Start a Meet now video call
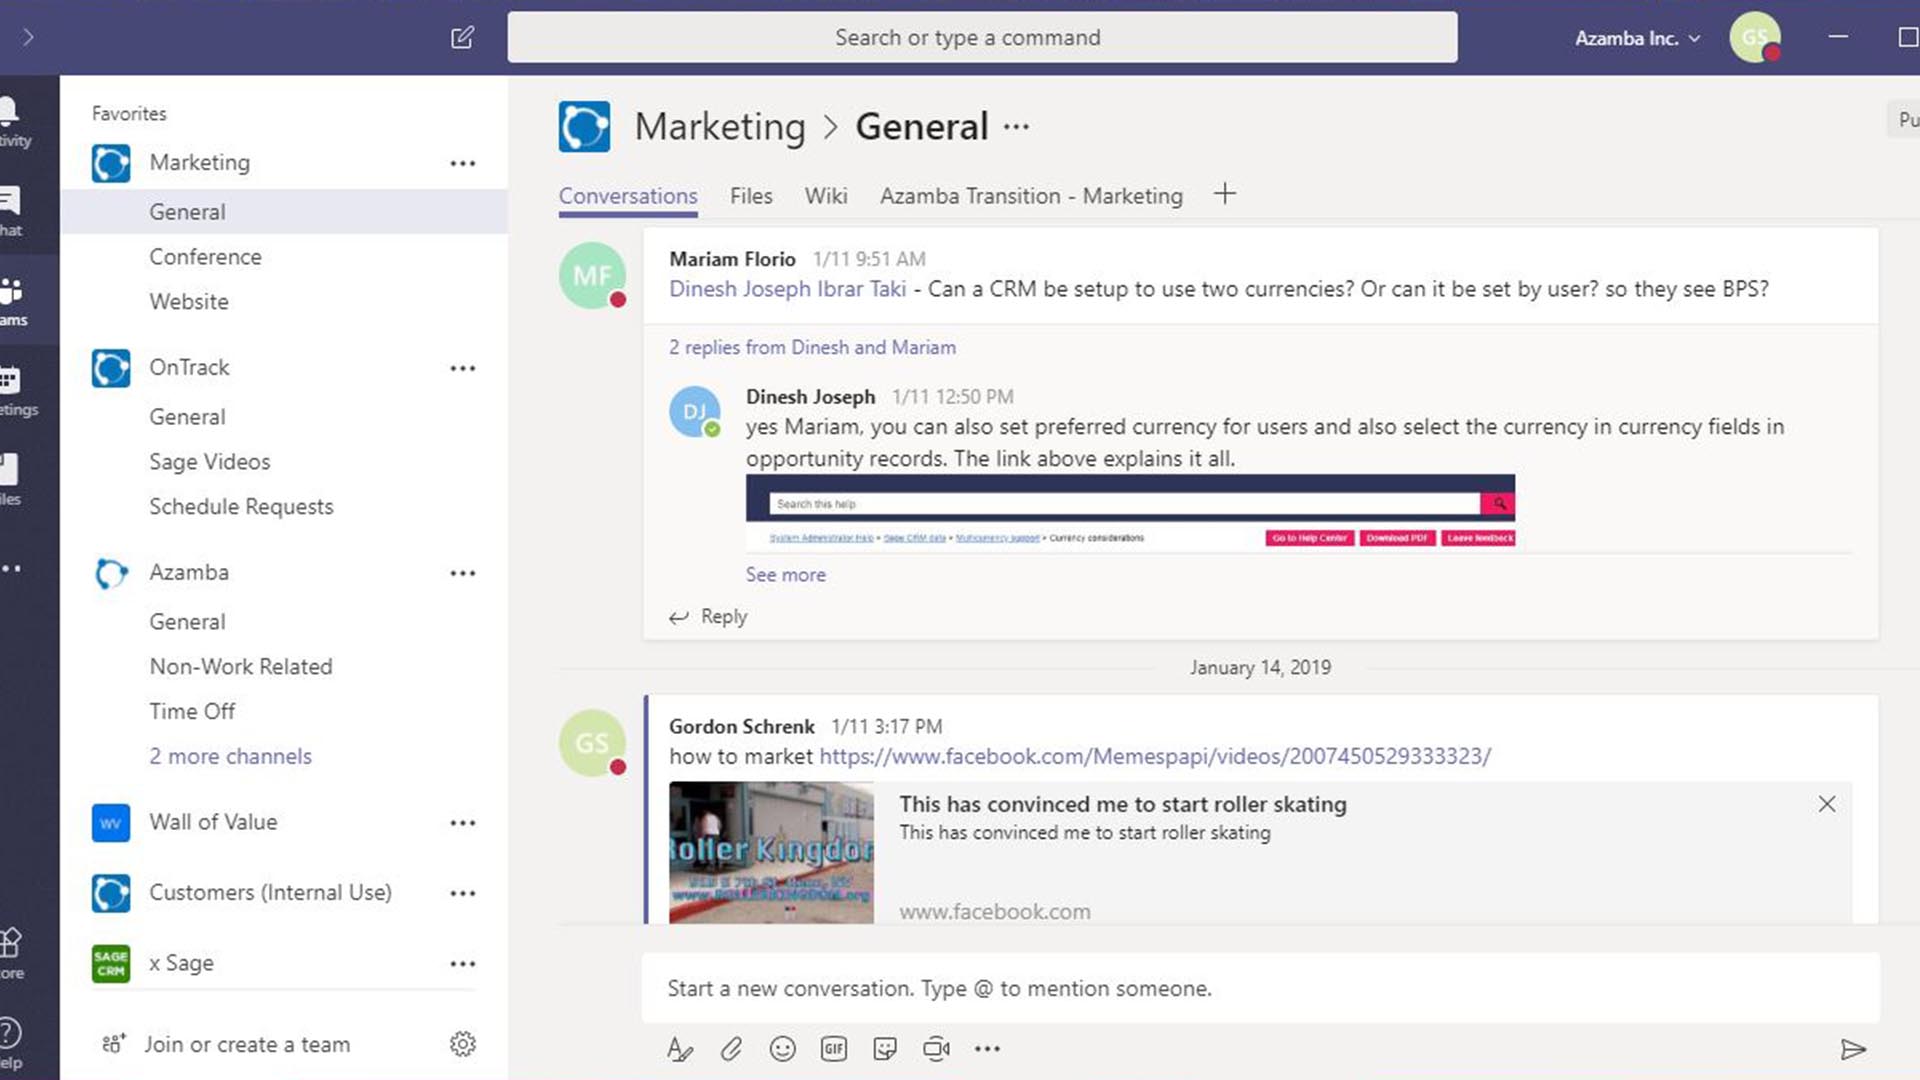 [x=936, y=1049]
